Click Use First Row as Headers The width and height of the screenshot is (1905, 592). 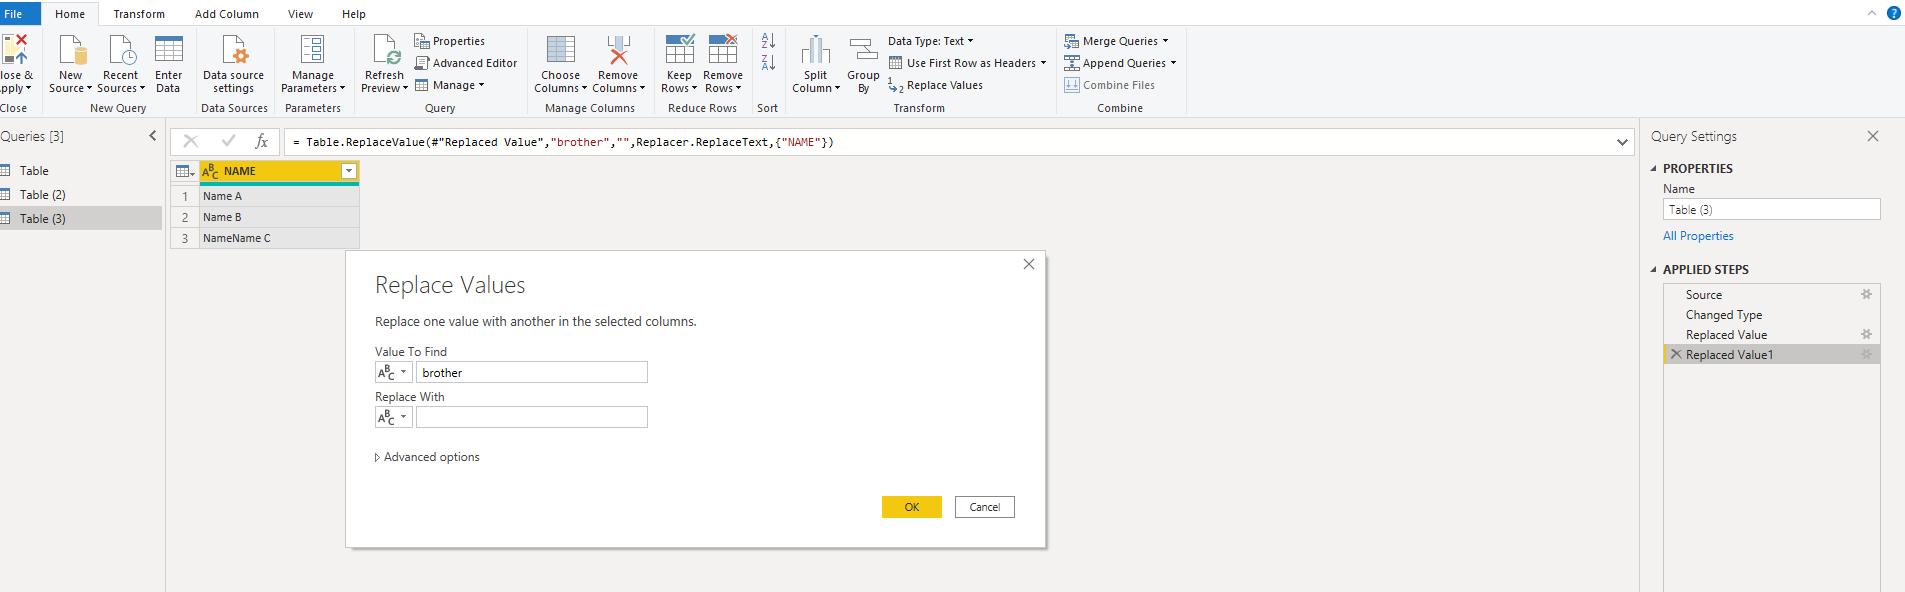967,63
